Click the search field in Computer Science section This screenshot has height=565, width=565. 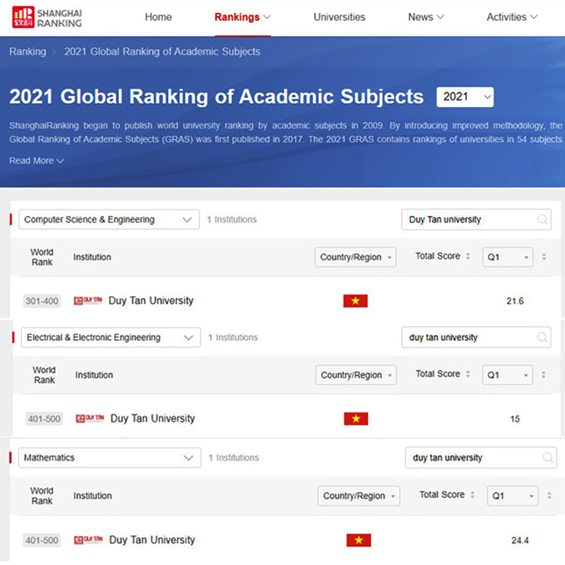point(476,219)
